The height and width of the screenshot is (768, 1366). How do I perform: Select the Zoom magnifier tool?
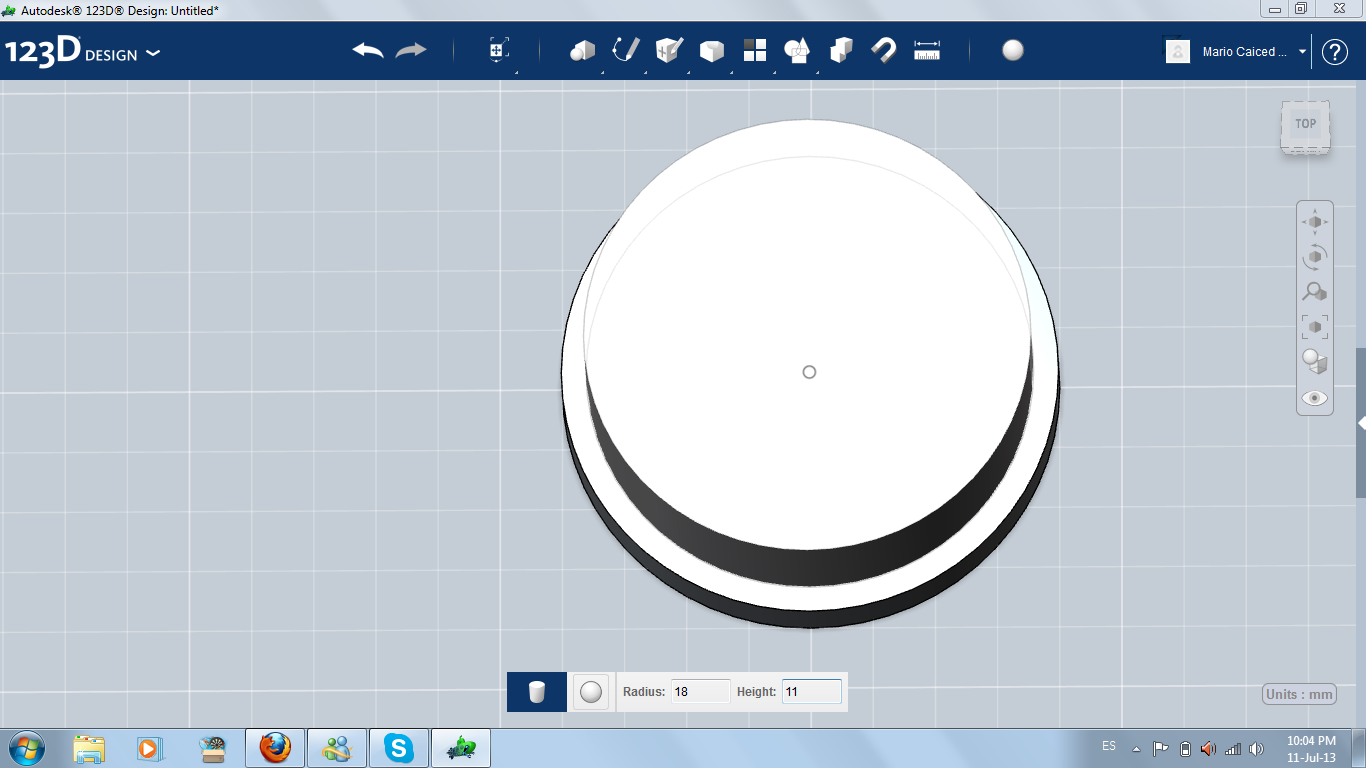pos(1315,292)
